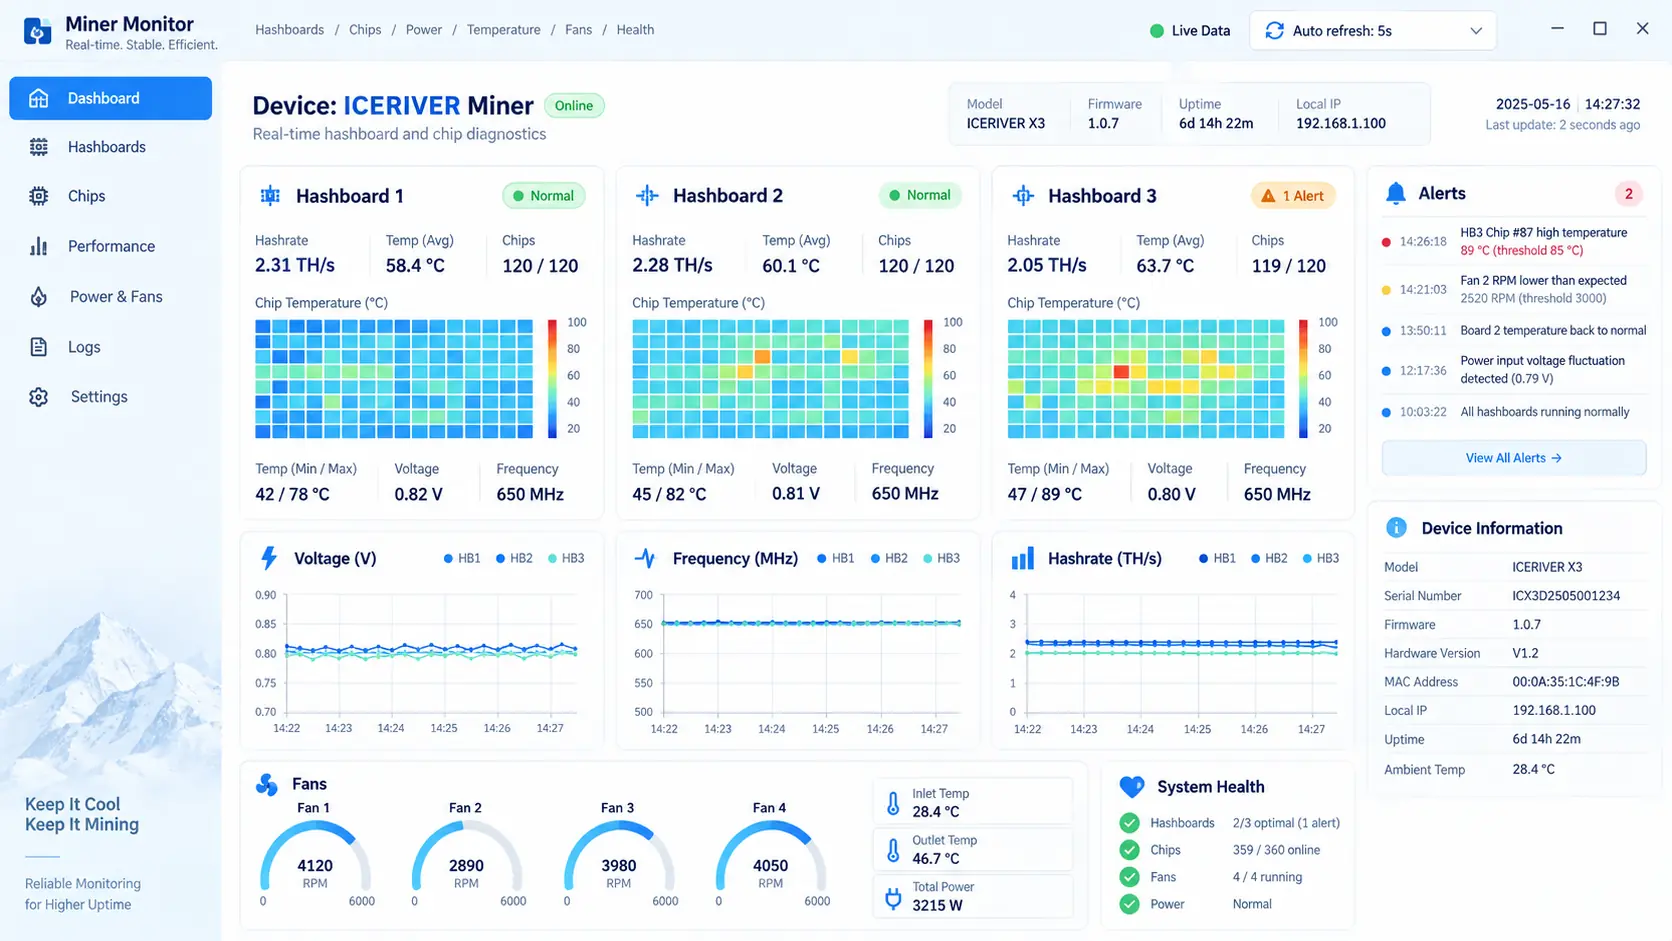Click the red hot chip cell in Hashboard 3 heatmap
Viewport: 1672px width, 941px height.
1121,372
